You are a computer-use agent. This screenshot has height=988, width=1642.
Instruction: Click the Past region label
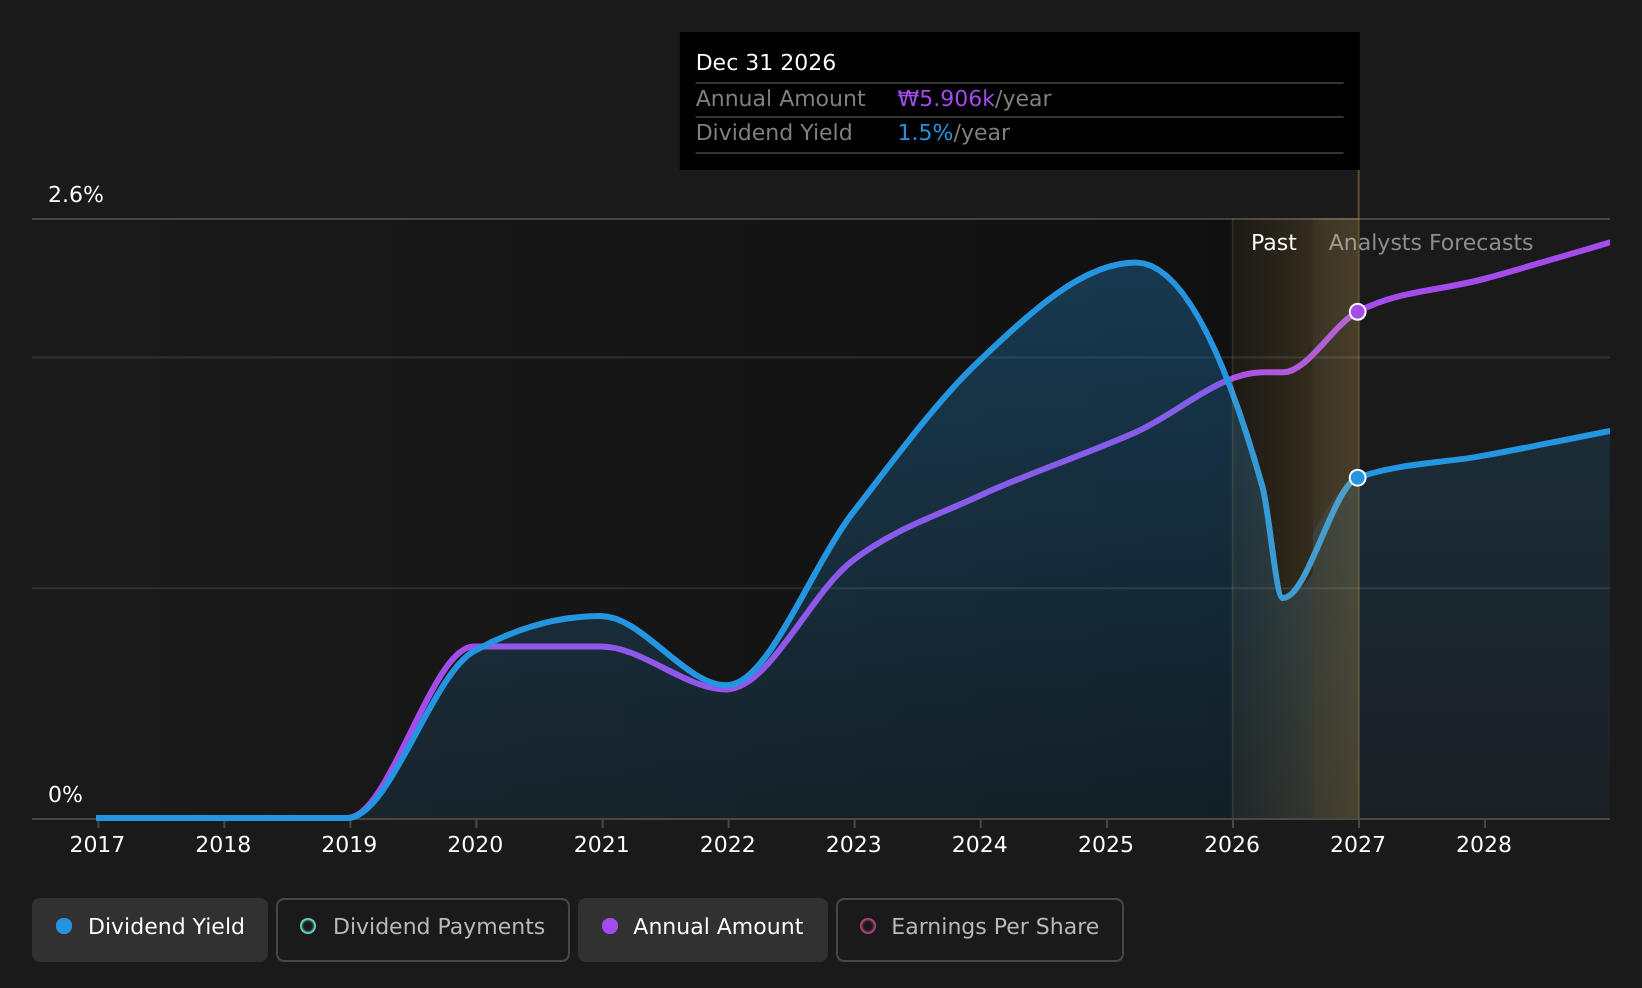click(1273, 243)
